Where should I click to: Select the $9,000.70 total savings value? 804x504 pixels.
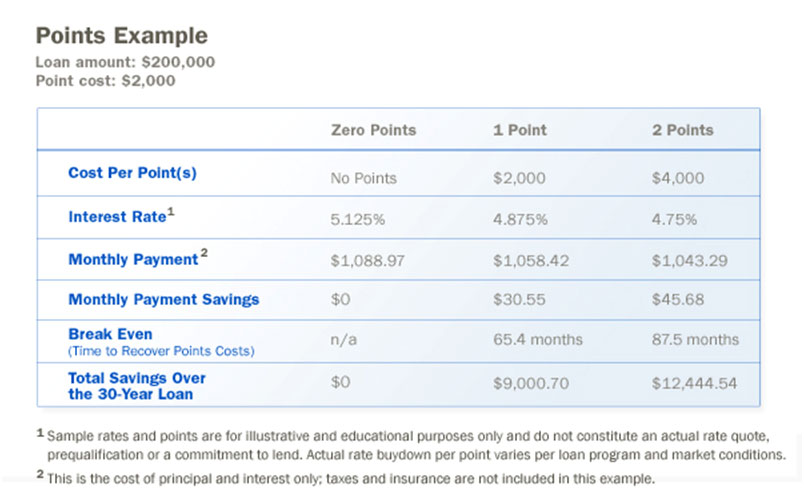[x=531, y=384]
